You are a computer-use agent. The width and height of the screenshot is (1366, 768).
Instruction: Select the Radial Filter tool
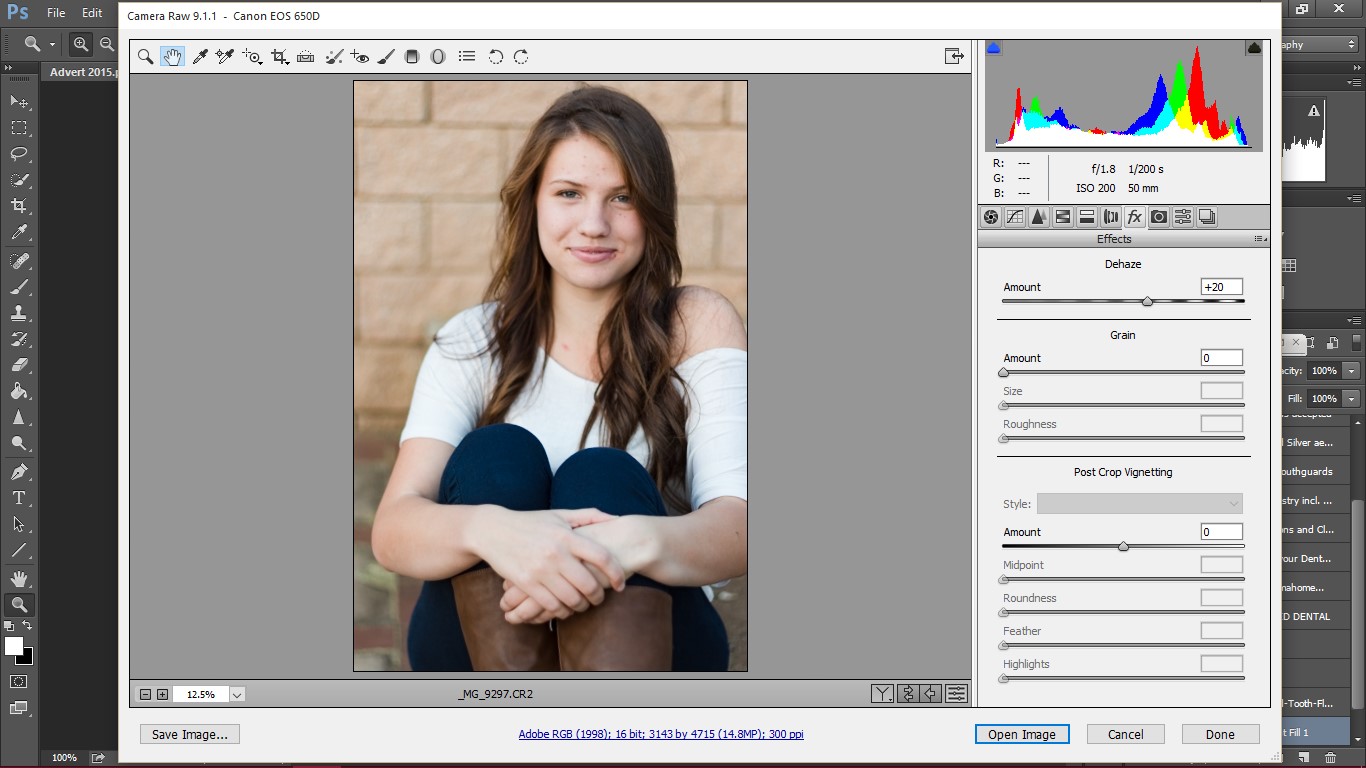click(x=437, y=57)
